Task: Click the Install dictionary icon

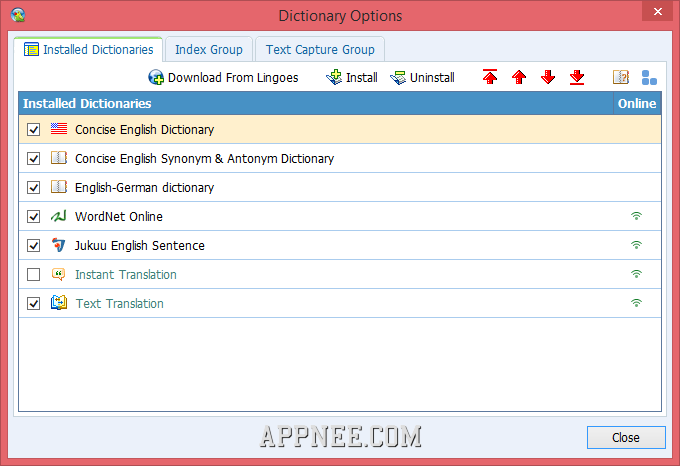Action: click(334, 78)
